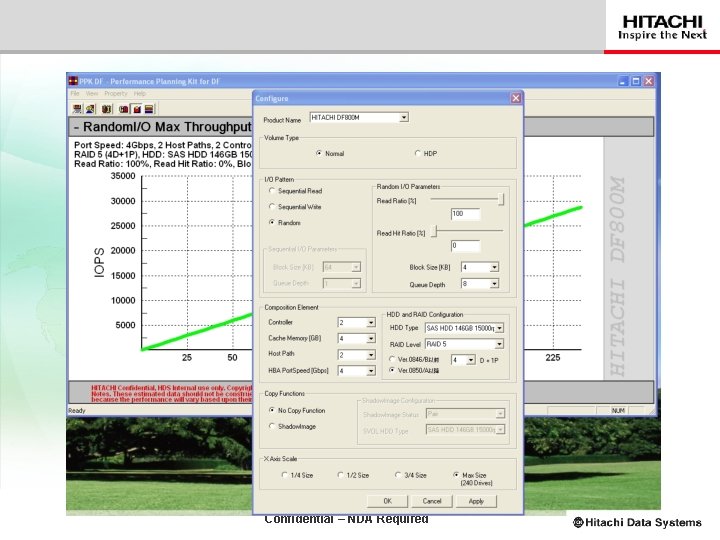Open the Controller count dropdown
This screenshot has height=540, width=720.
(371, 323)
